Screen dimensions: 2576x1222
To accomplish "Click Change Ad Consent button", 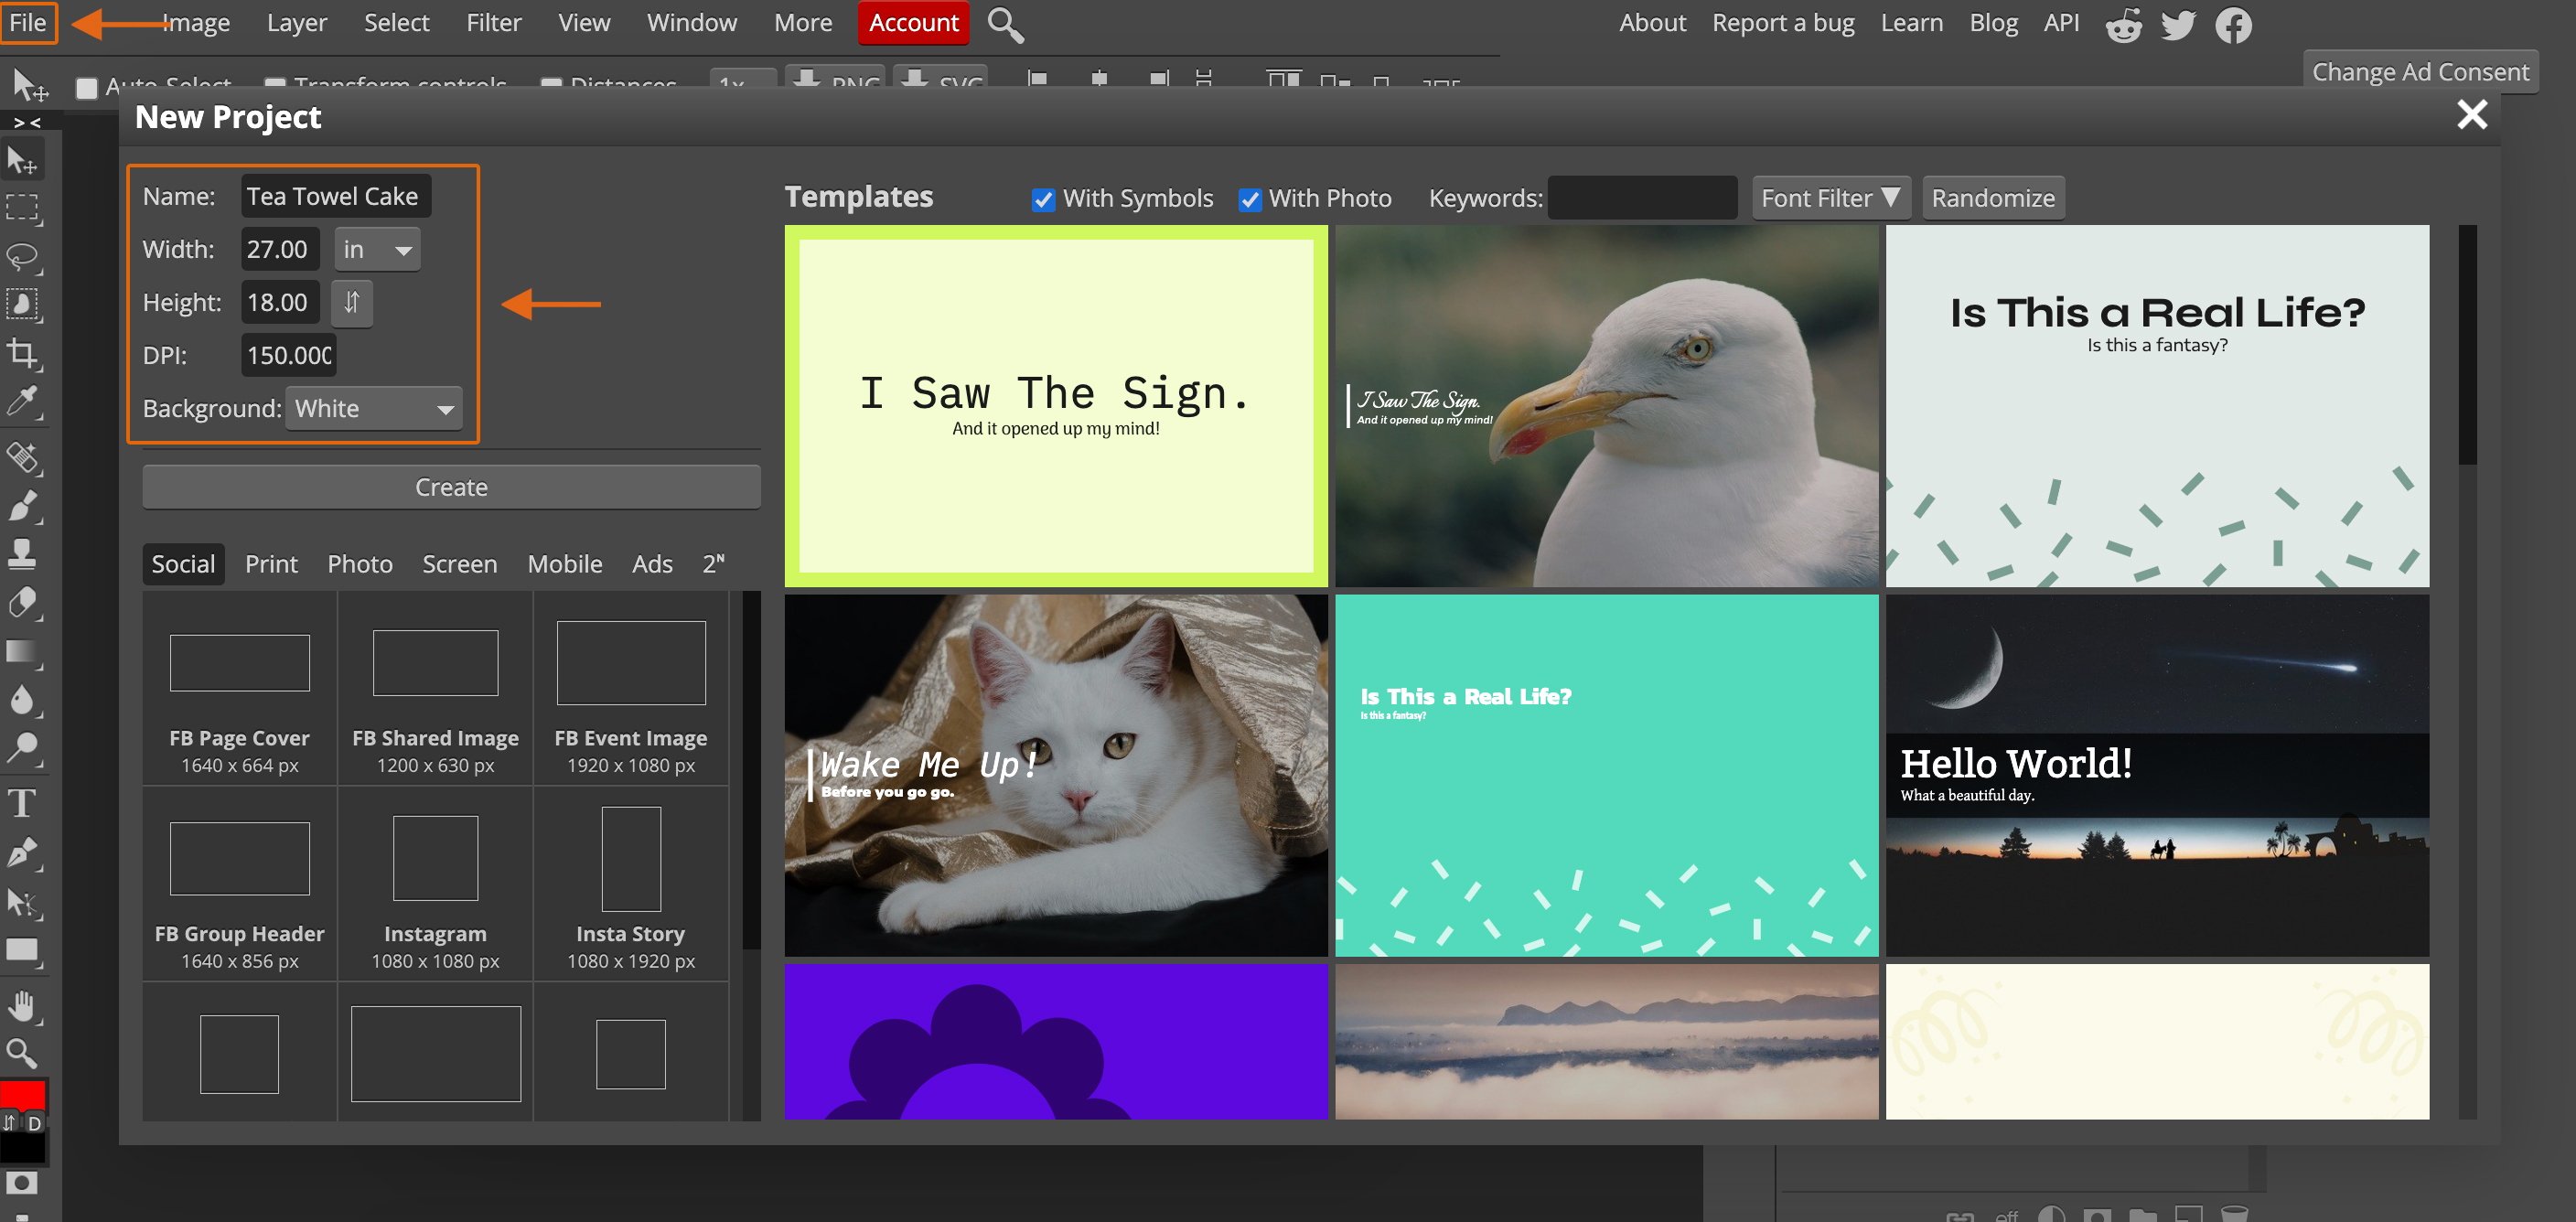I will (2420, 72).
